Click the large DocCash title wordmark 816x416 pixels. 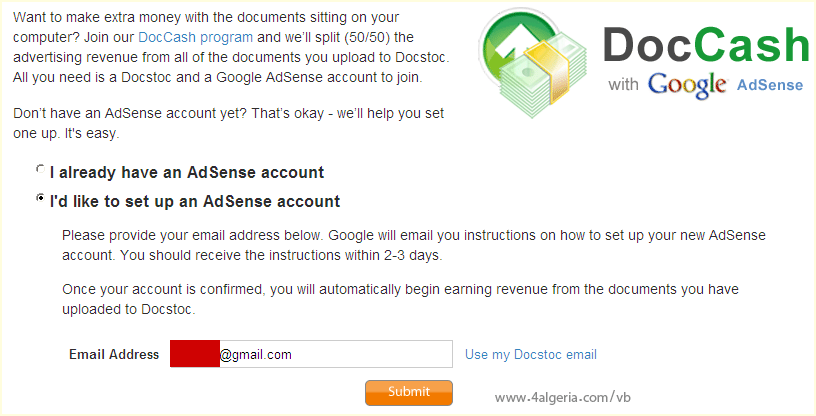tap(706, 44)
